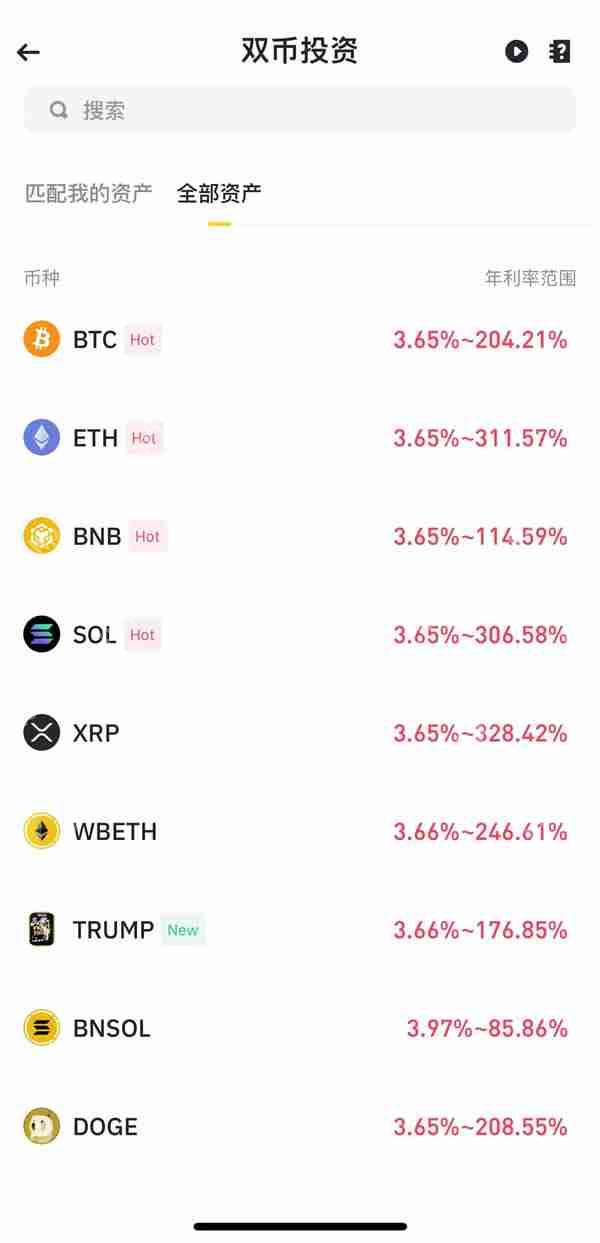Click the BNB coin icon

coord(40,536)
